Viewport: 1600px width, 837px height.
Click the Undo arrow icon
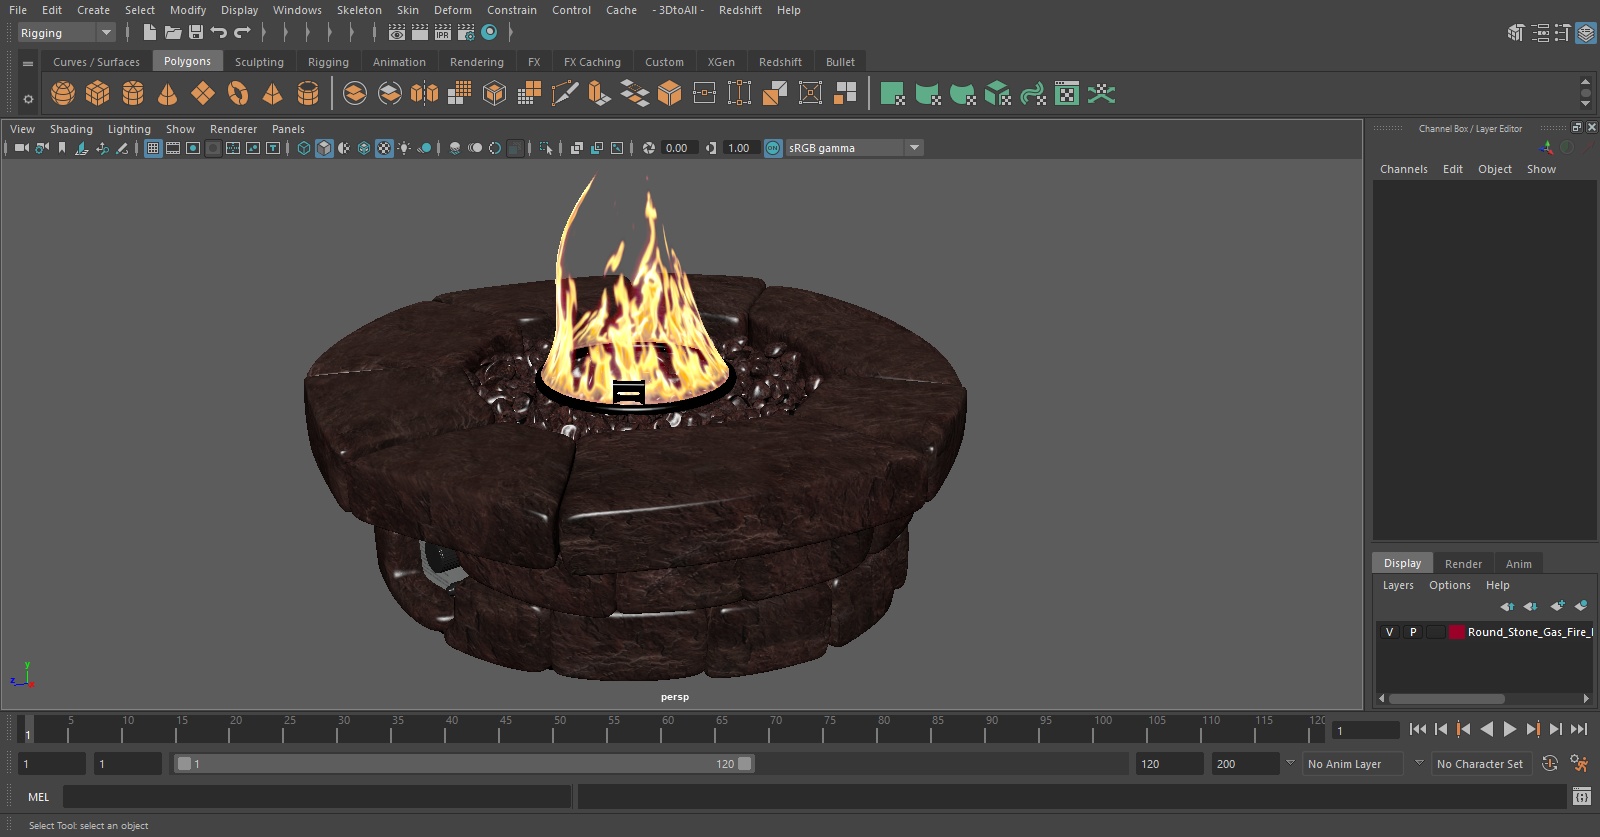pyautogui.click(x=219, y=33)
